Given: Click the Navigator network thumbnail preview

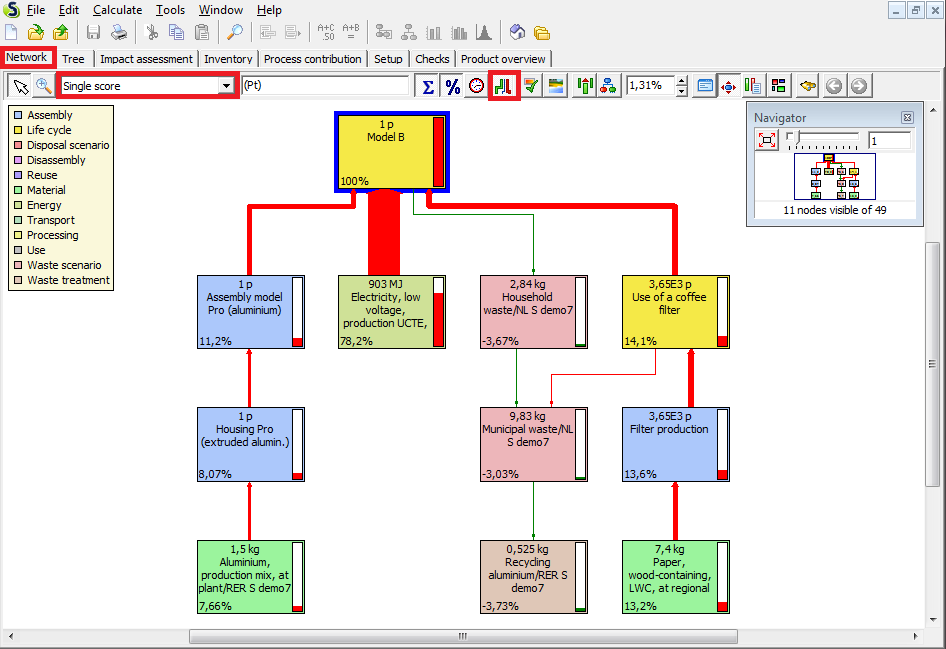Looking at the screenshot, I should [833, 176].
